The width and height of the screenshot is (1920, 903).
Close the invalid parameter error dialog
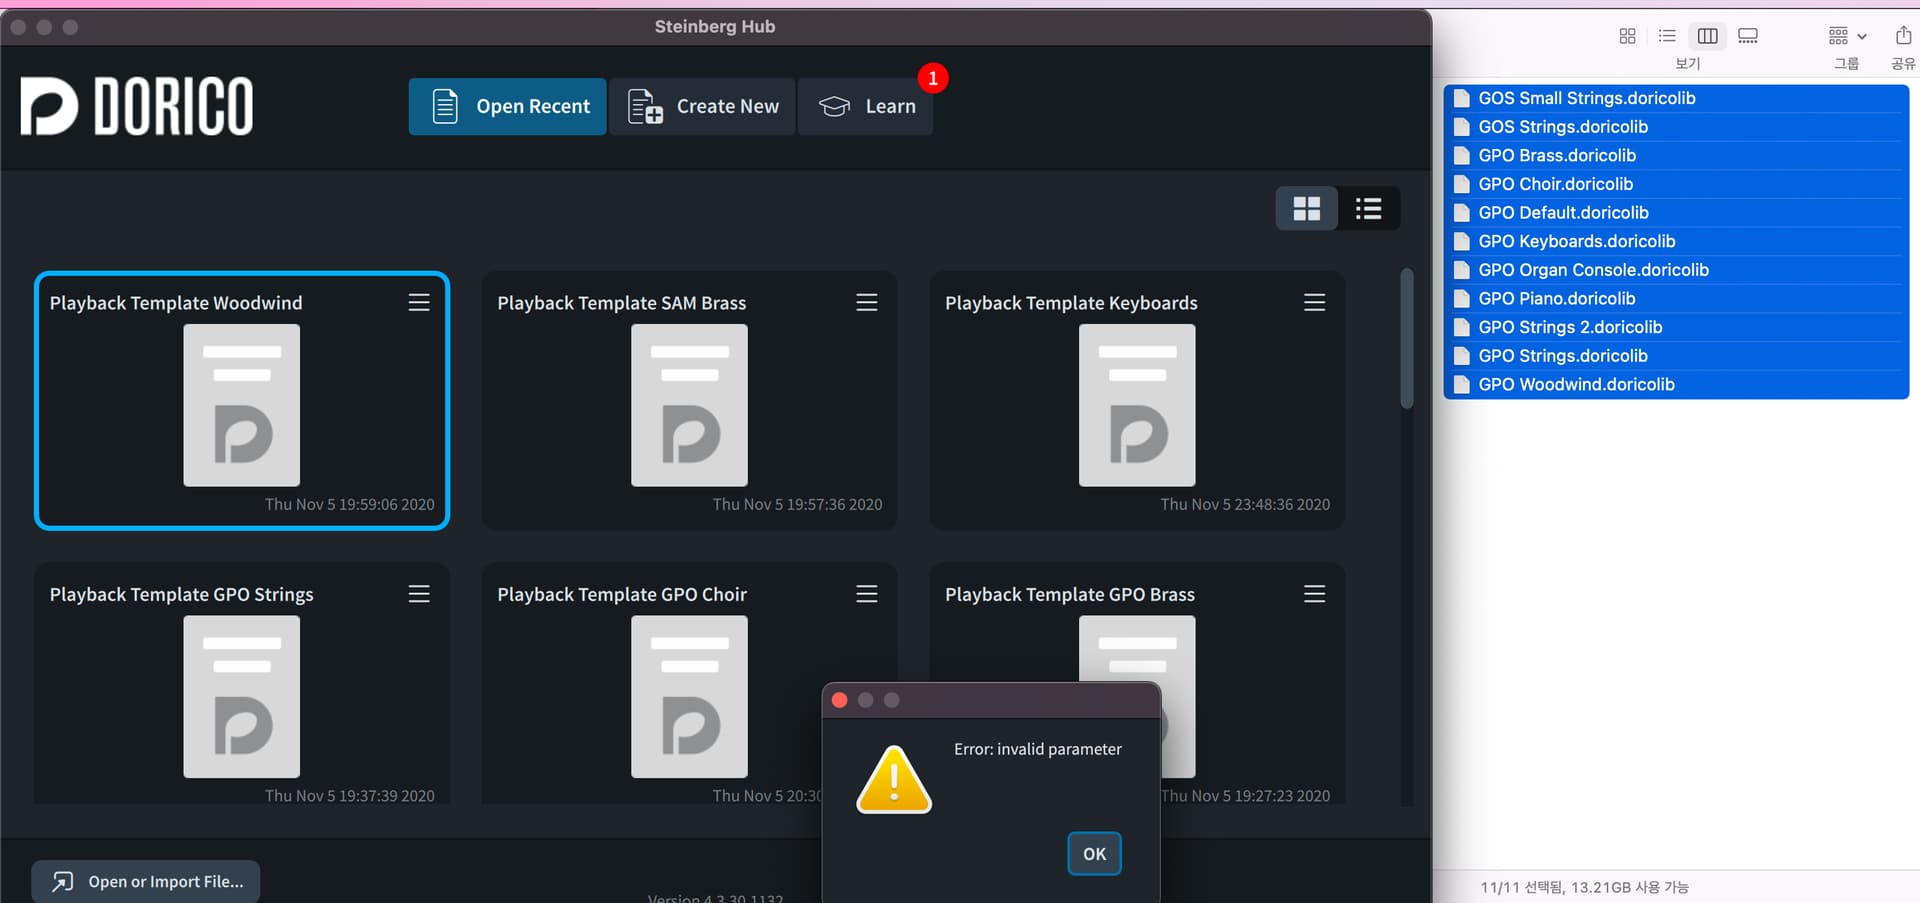click(x=840, y=700)
